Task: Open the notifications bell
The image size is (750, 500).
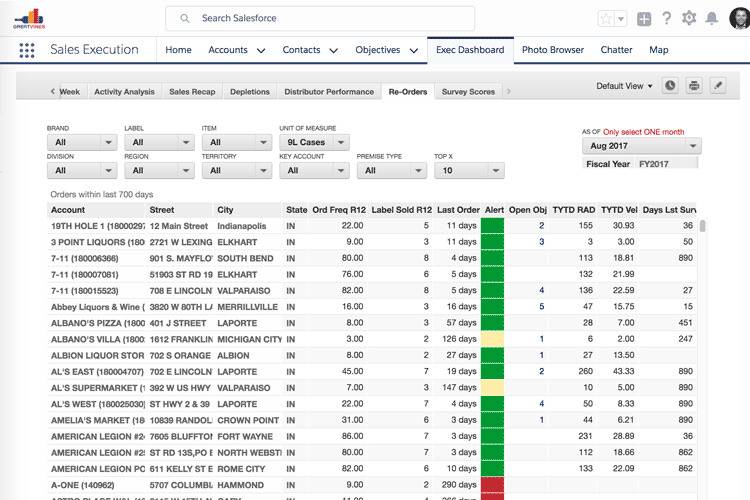Action: coord(712,19)
